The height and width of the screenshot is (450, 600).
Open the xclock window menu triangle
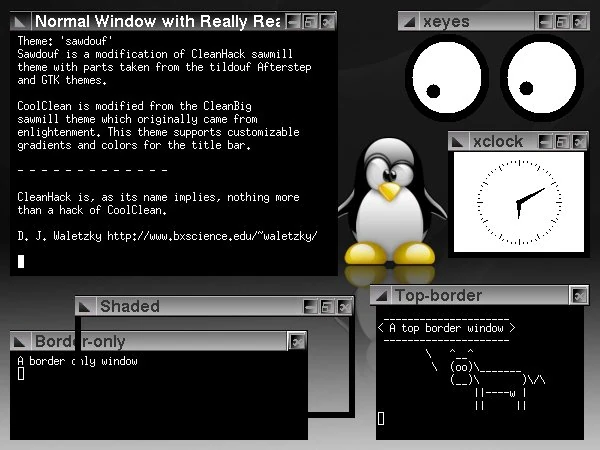pyautogui.click(x=458, y=142)
